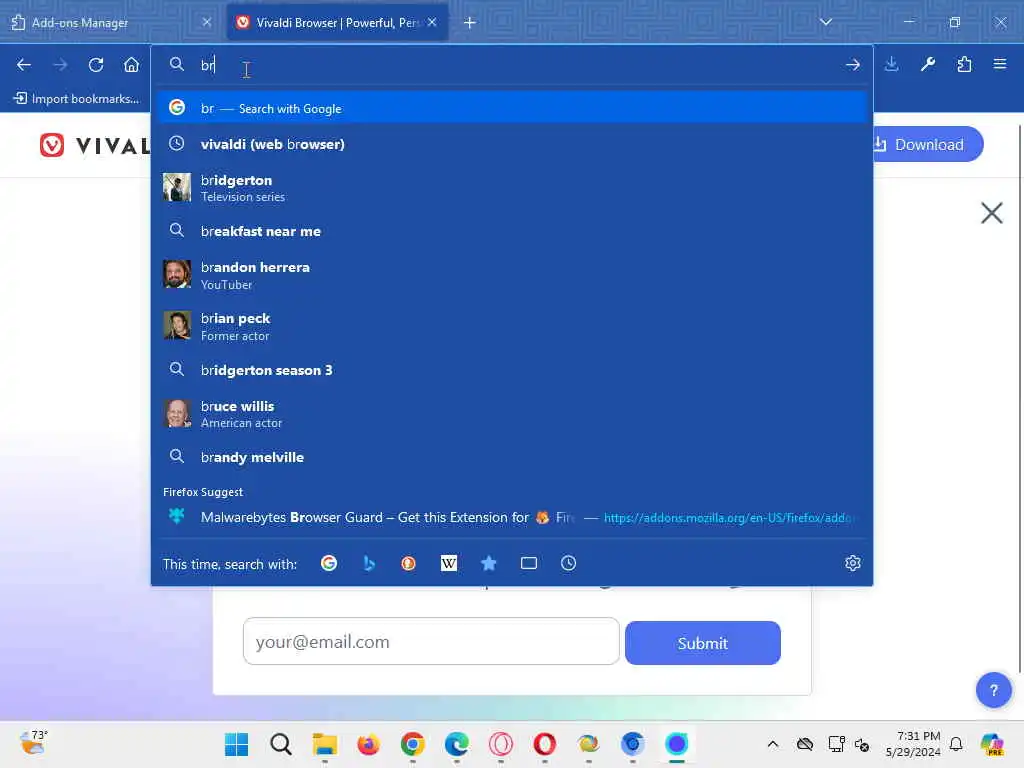Screen dimensions: 1024x768
Task: Pick the 'brandon herrera' YouTuber suggestion
Action: click(x=512, y=275)
